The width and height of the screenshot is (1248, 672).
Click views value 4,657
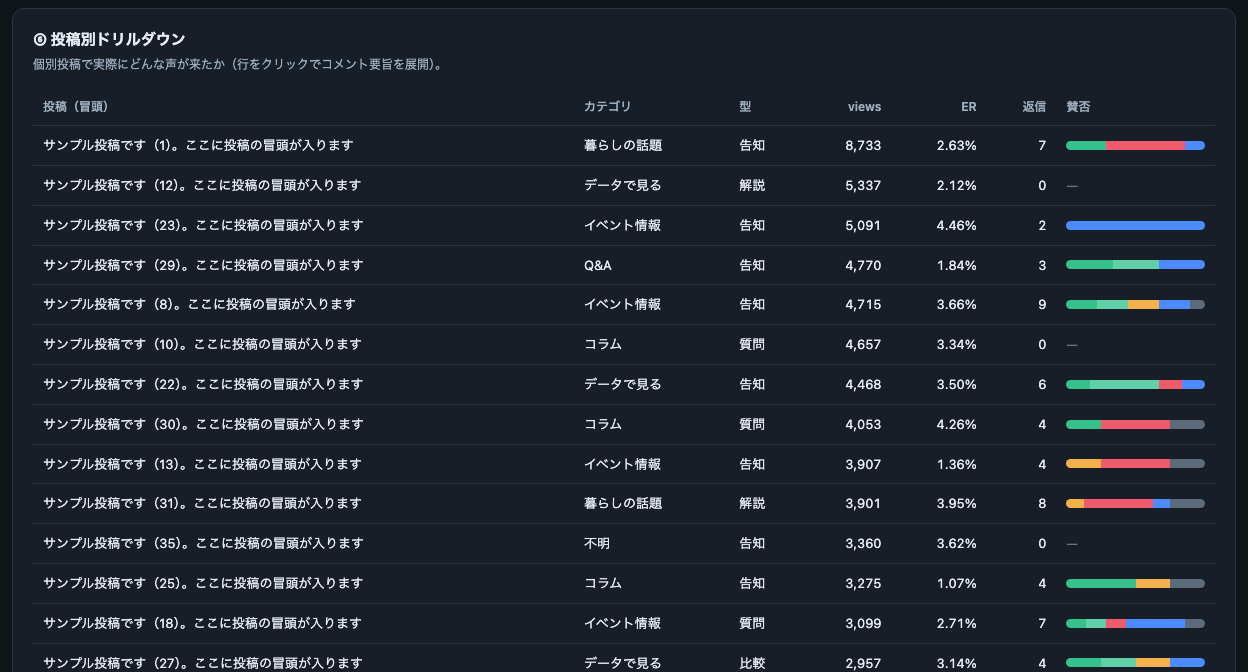pyautogui.click(x=863, y=345)
